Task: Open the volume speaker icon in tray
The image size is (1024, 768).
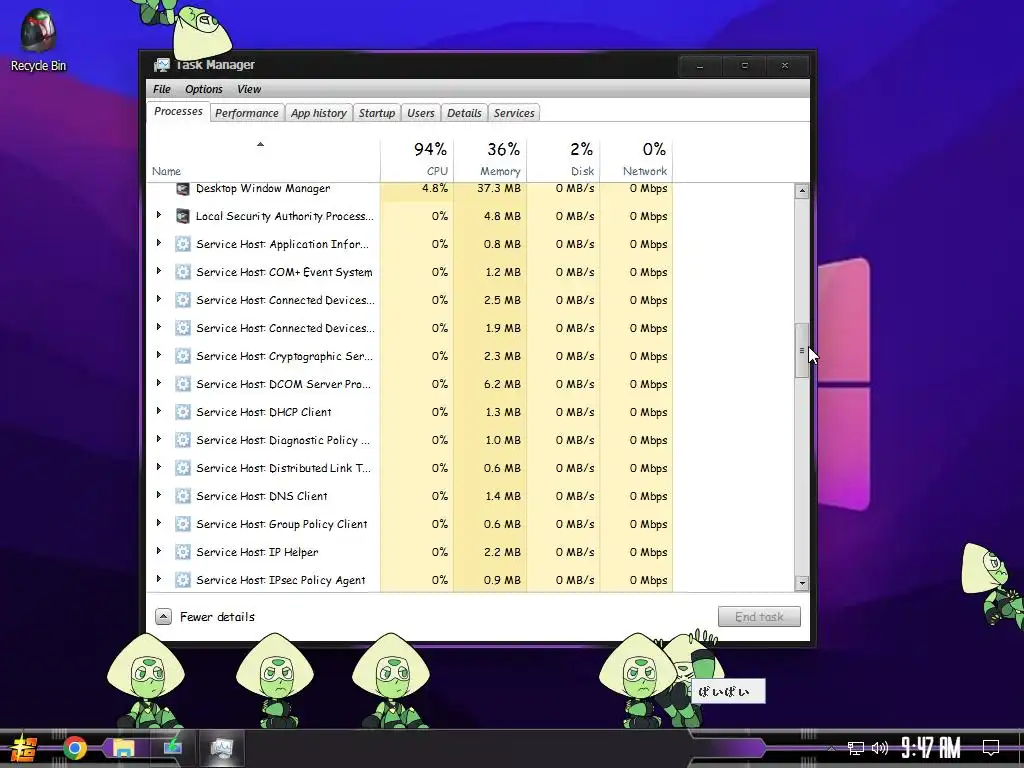Action: pyautogui.click(x=880, y=748)
